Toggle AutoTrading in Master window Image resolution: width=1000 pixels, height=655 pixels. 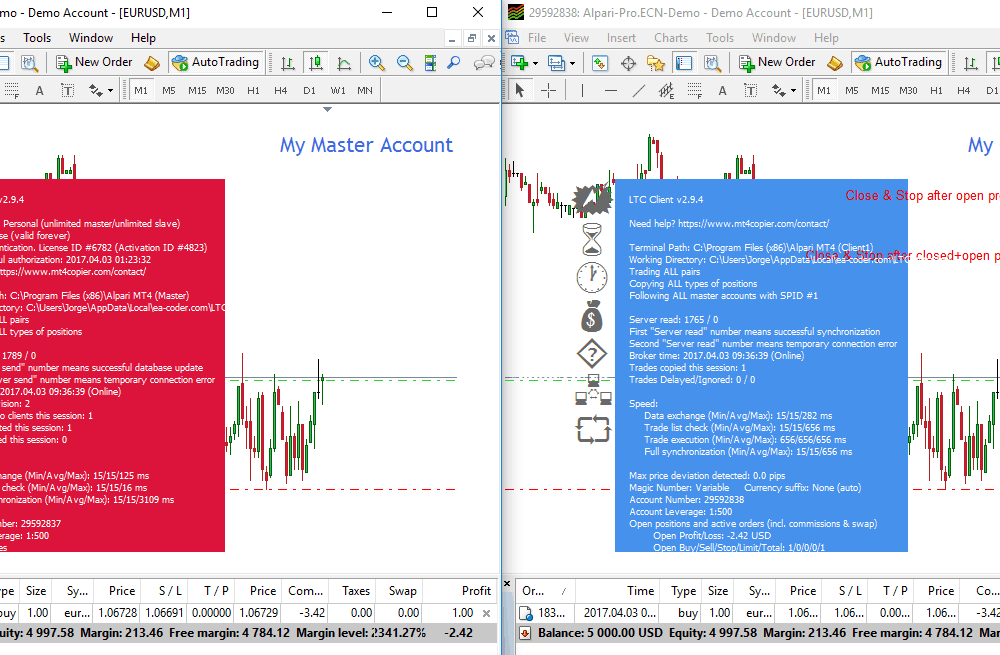pos(217,63)
